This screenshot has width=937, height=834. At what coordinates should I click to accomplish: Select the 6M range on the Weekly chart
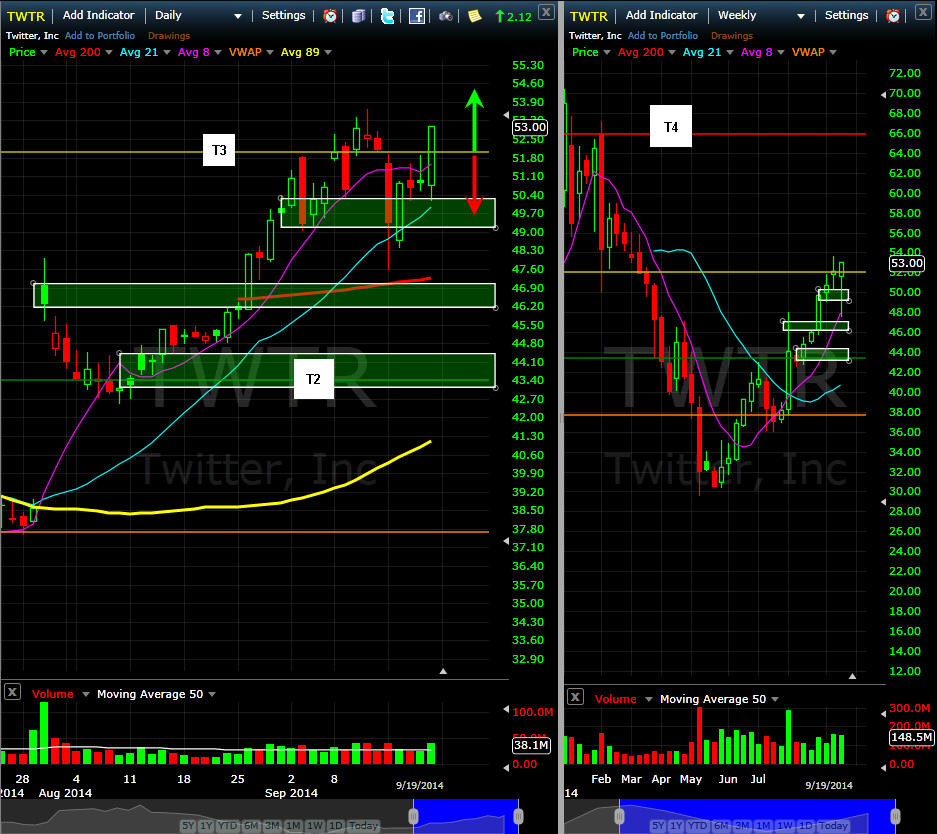tap(721, 826)
